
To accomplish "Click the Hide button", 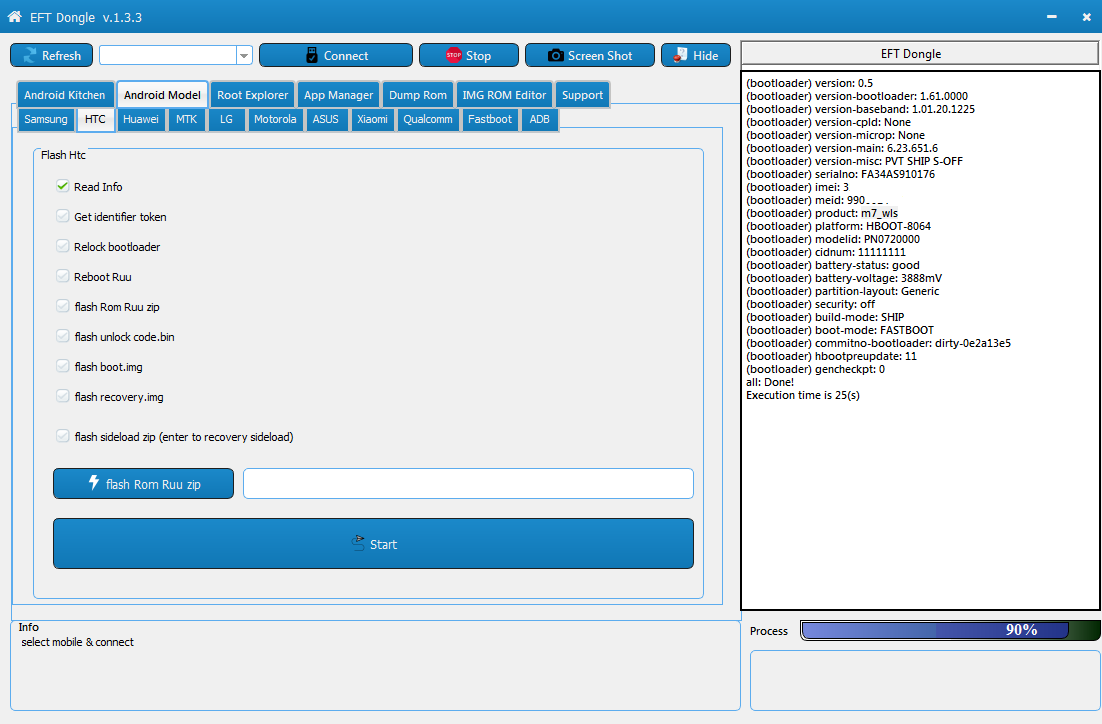I will click(x=696, y=56).
